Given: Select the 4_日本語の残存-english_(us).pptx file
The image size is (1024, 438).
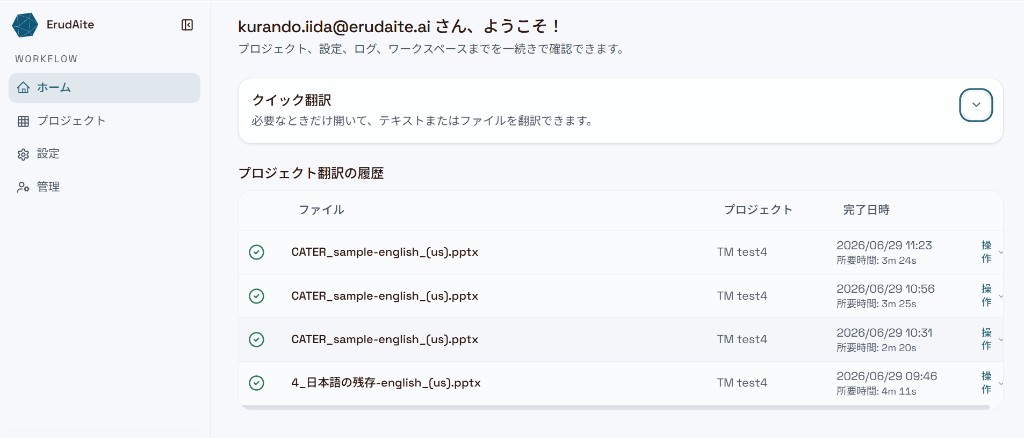Looking at the screenshot, I should click(386, 383).
